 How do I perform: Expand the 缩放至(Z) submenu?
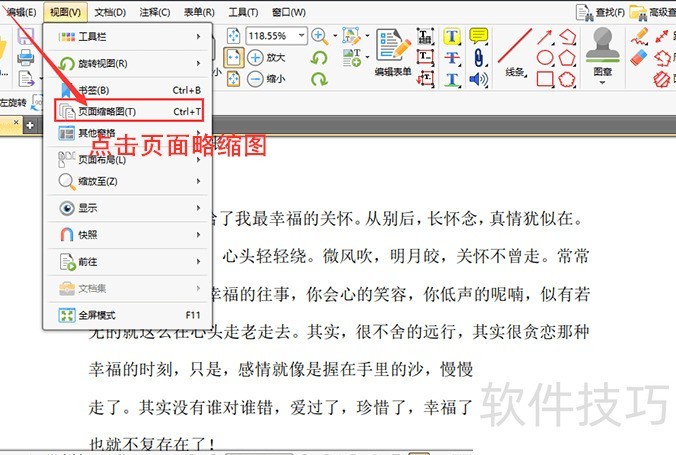[128, 182]
